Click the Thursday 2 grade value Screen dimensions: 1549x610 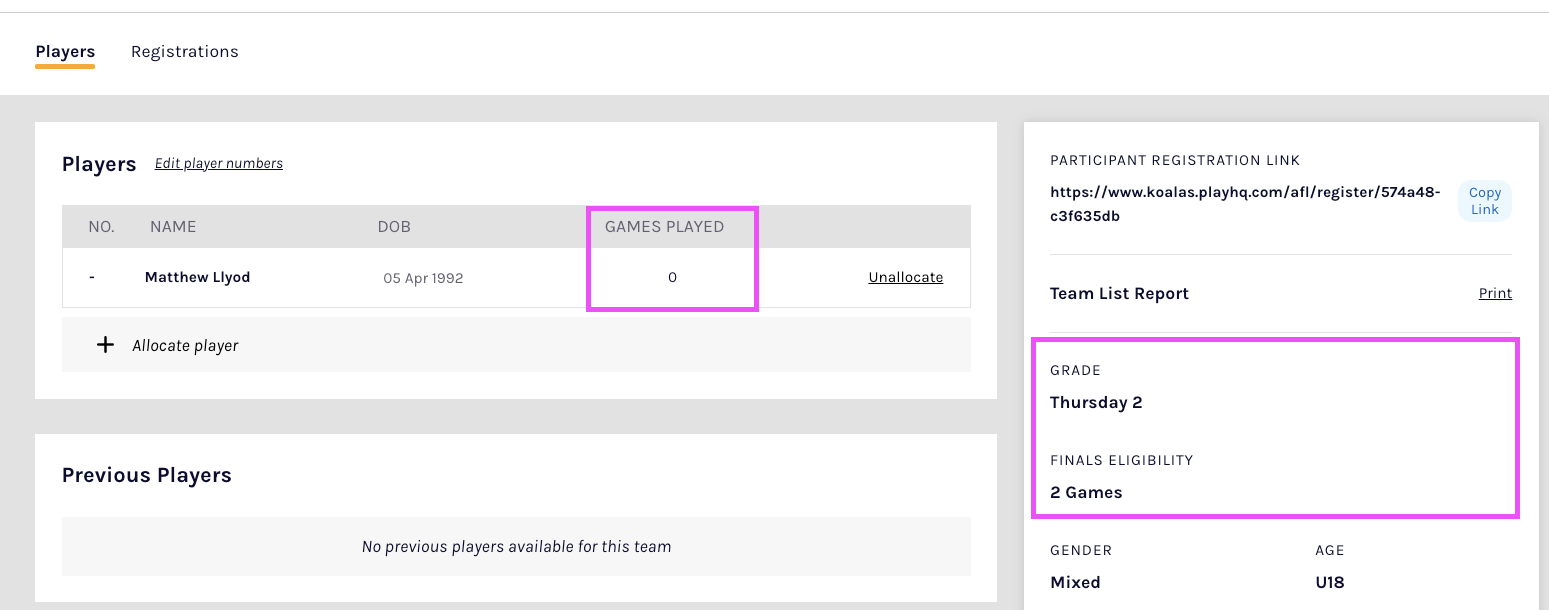(1096, 403)
